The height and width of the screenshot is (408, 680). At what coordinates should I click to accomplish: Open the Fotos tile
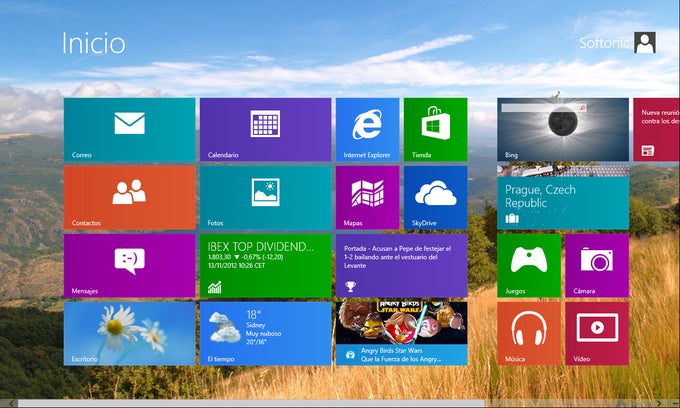click(265, 198)
